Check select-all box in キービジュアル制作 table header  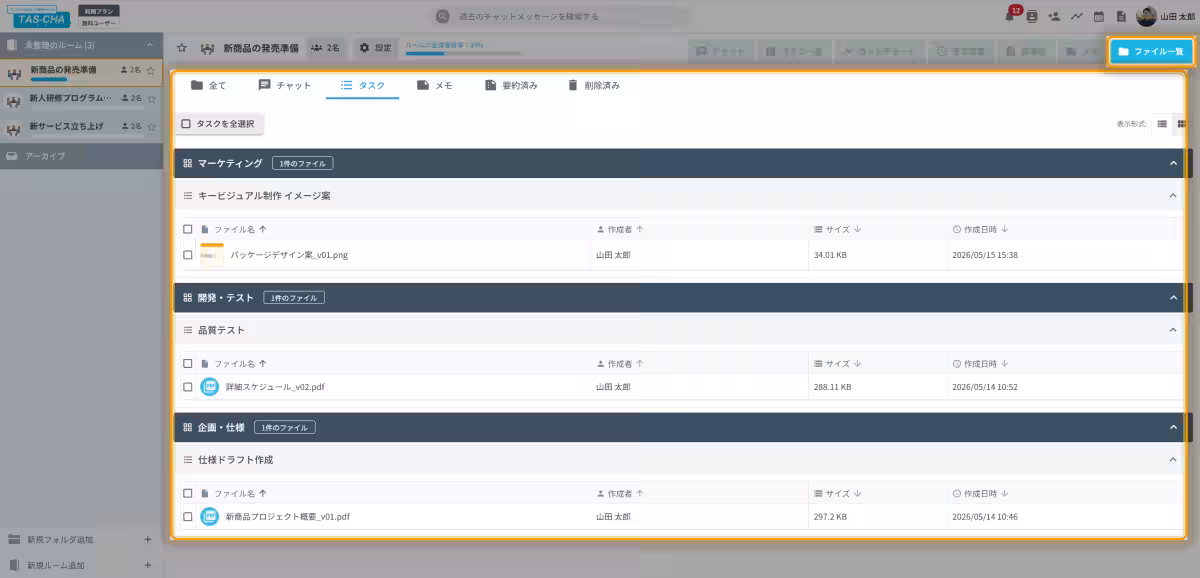point(187,229)
